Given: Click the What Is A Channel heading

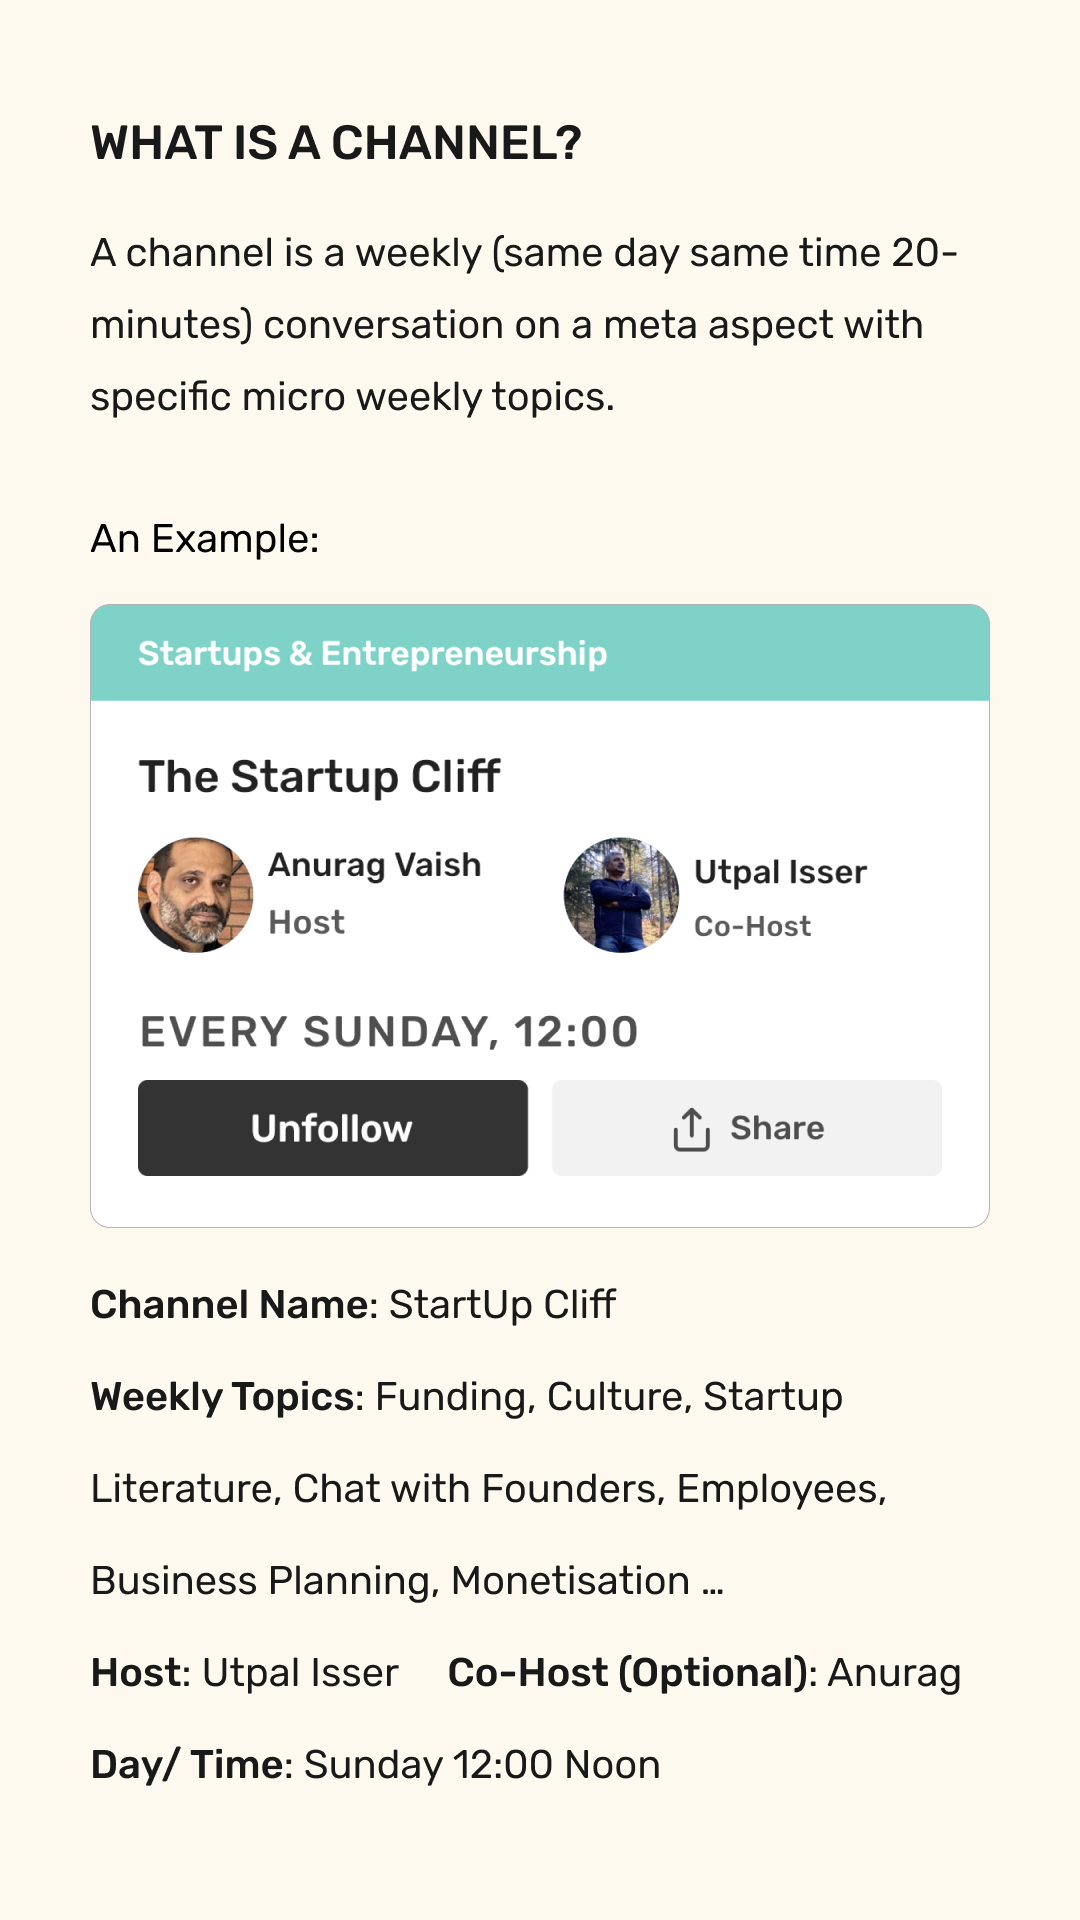Looking at the screenshot, I should click(336, 143).
